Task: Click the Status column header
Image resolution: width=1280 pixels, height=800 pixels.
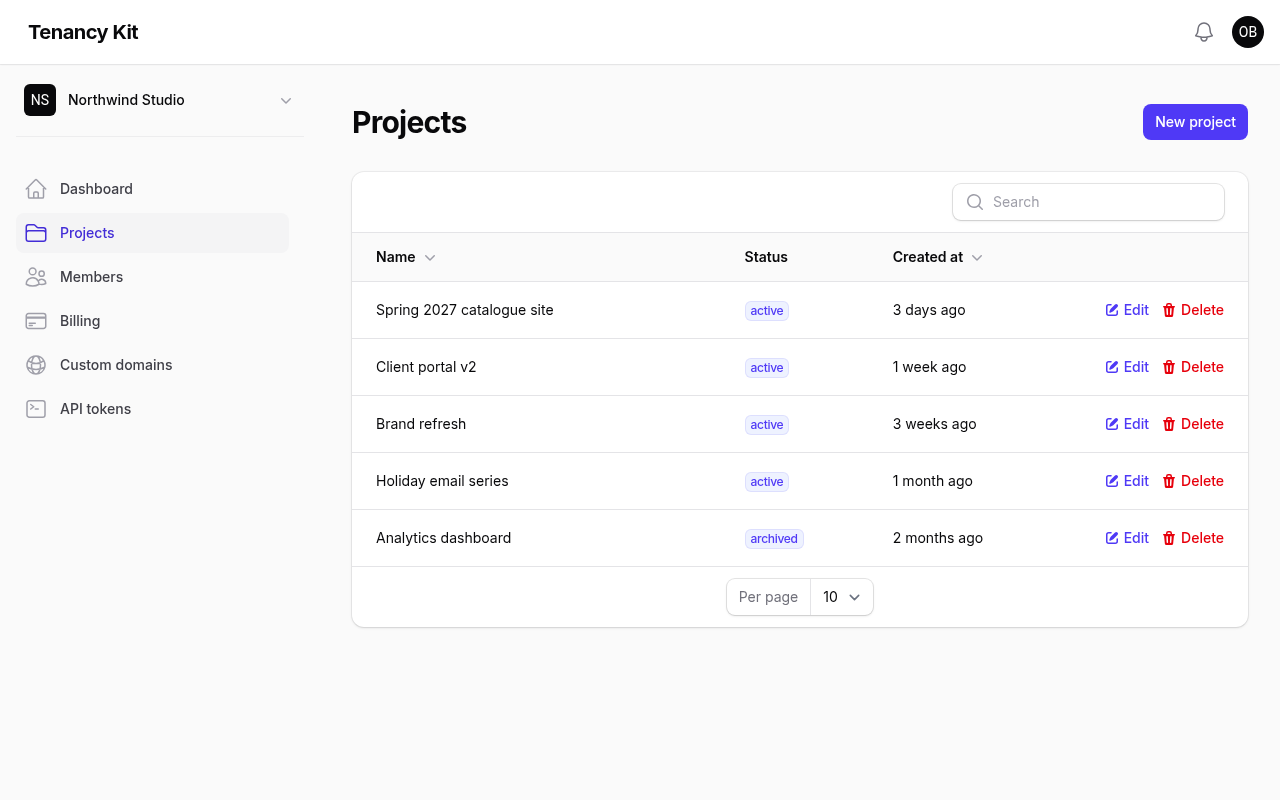Action: point(766,257)
